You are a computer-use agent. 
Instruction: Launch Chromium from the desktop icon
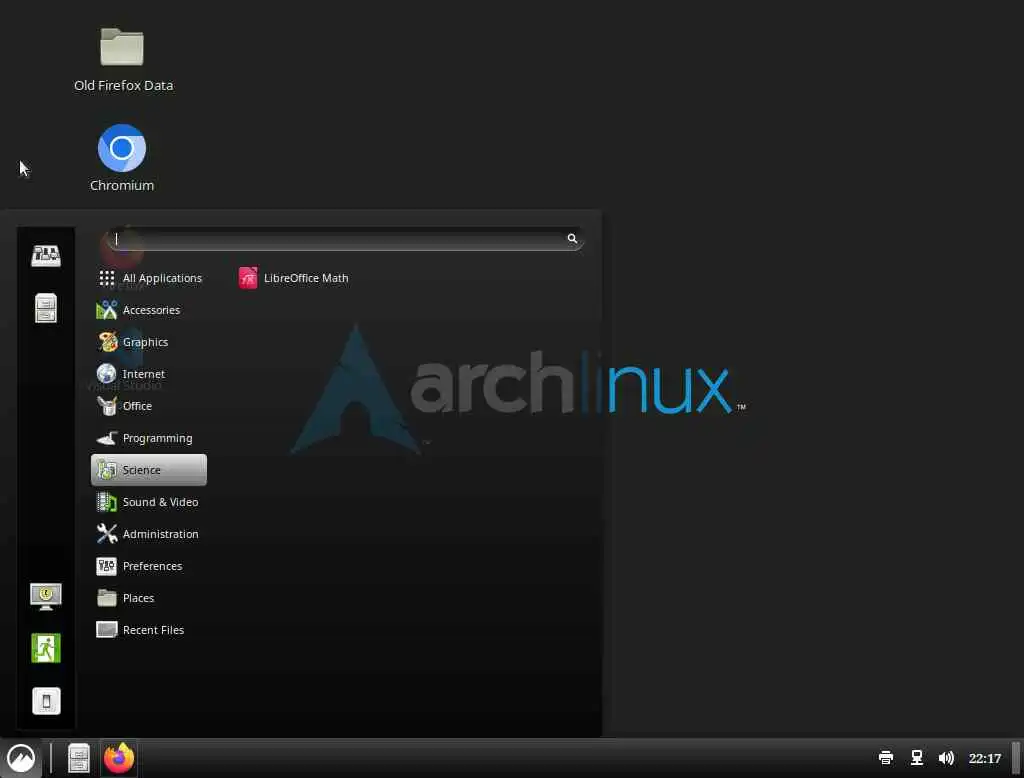pyautogui.click(x=121, y=158)
